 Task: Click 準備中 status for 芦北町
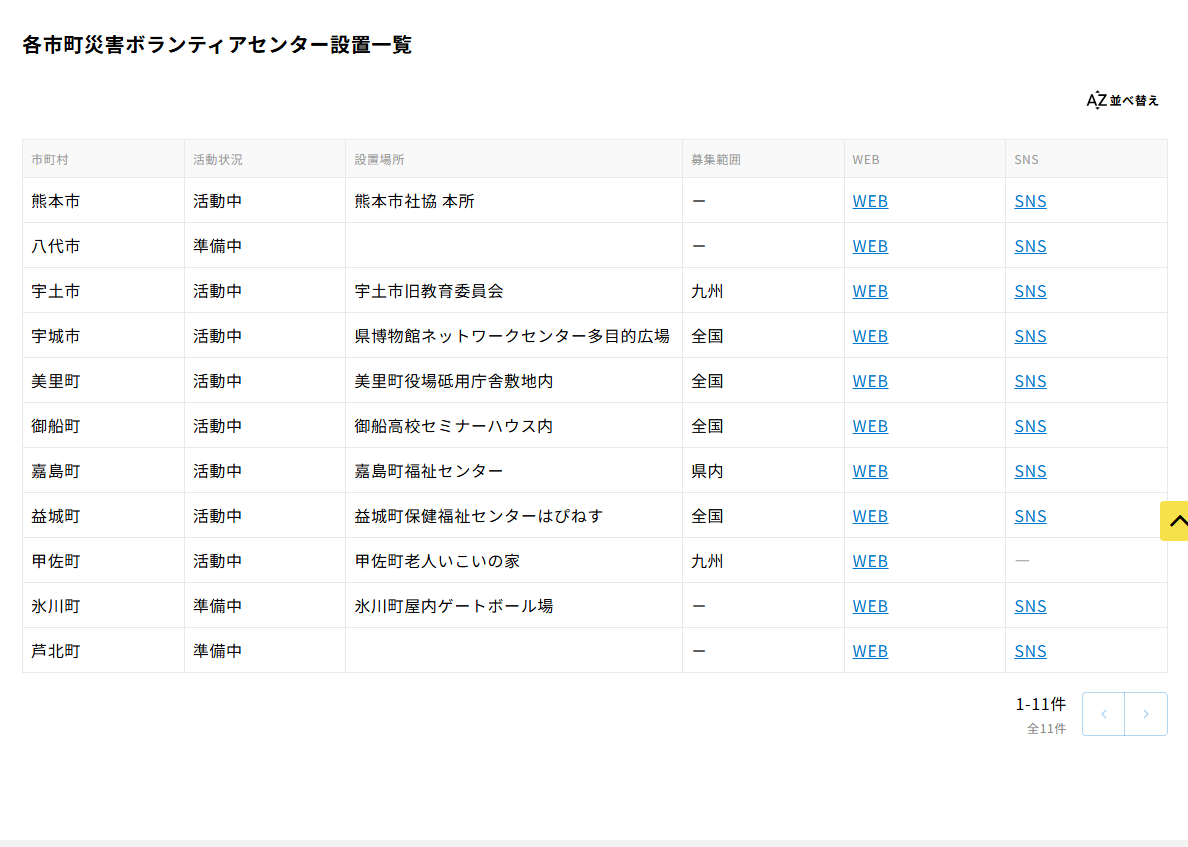(x=264, y=651)
